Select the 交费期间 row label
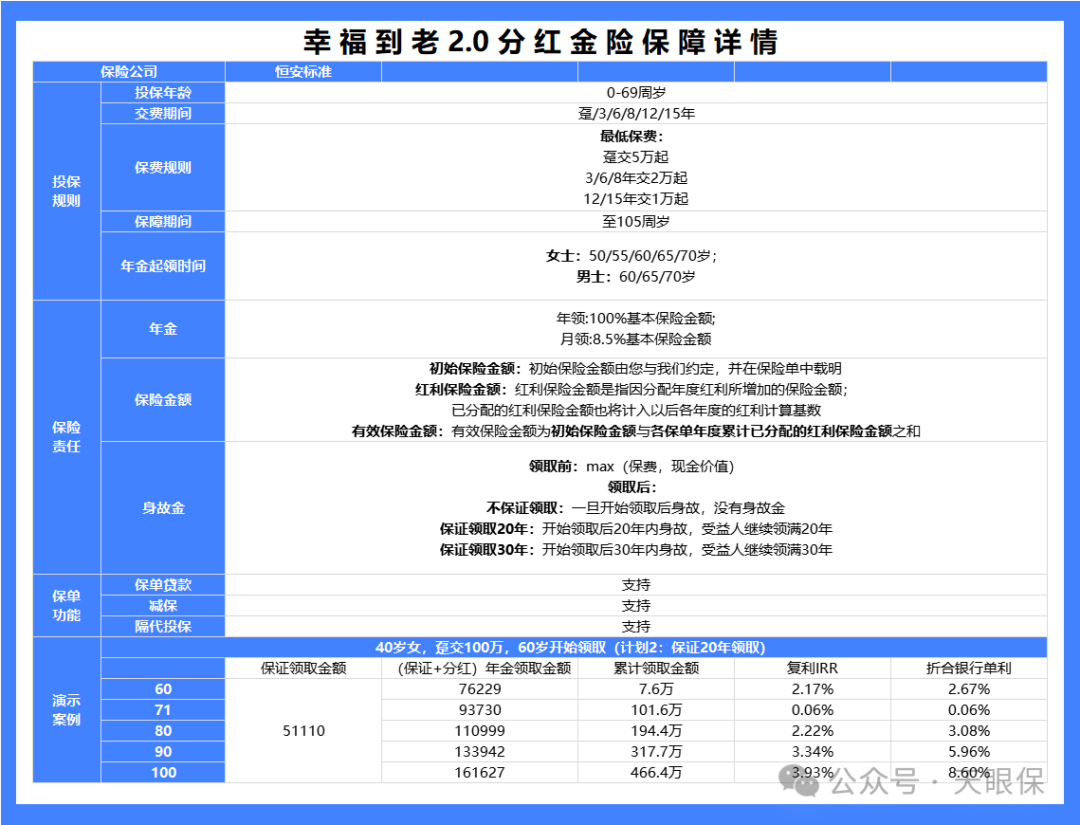The height and width of the screenshot is (825, 1080). coord(162,113)
